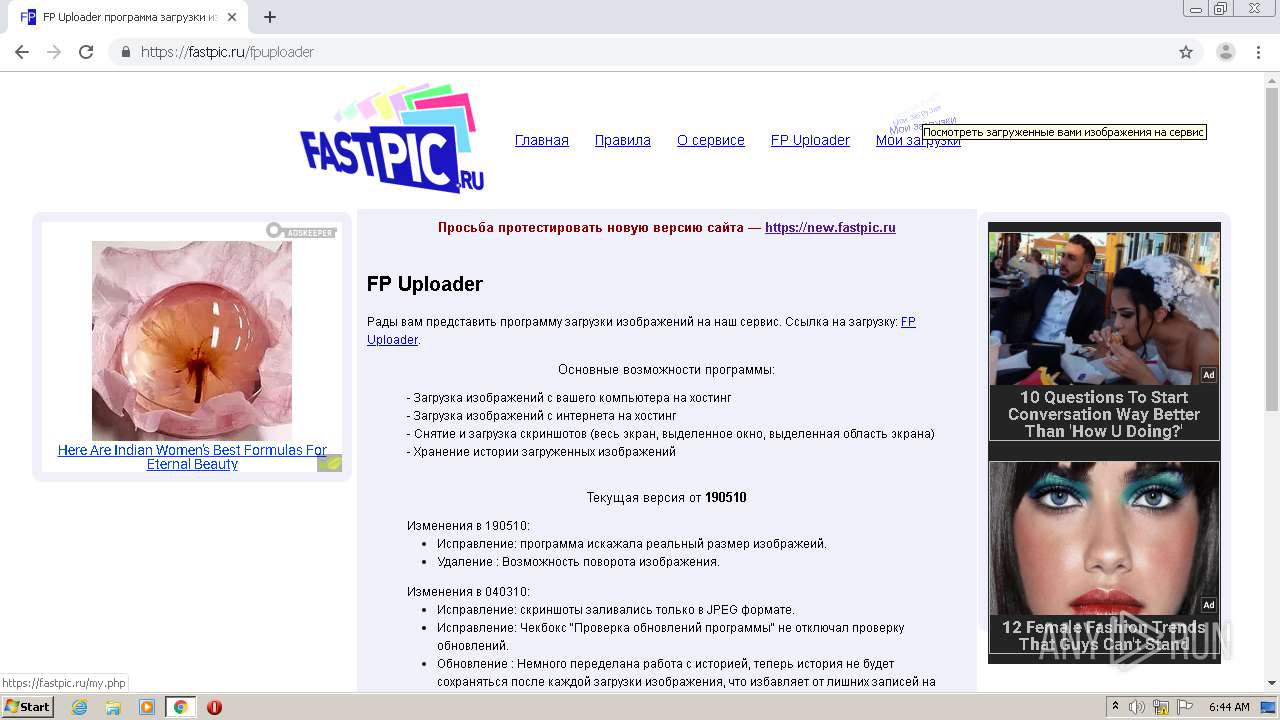
Task: Click red Opera-style taskbar icon
Action: (x=214, y=707)
